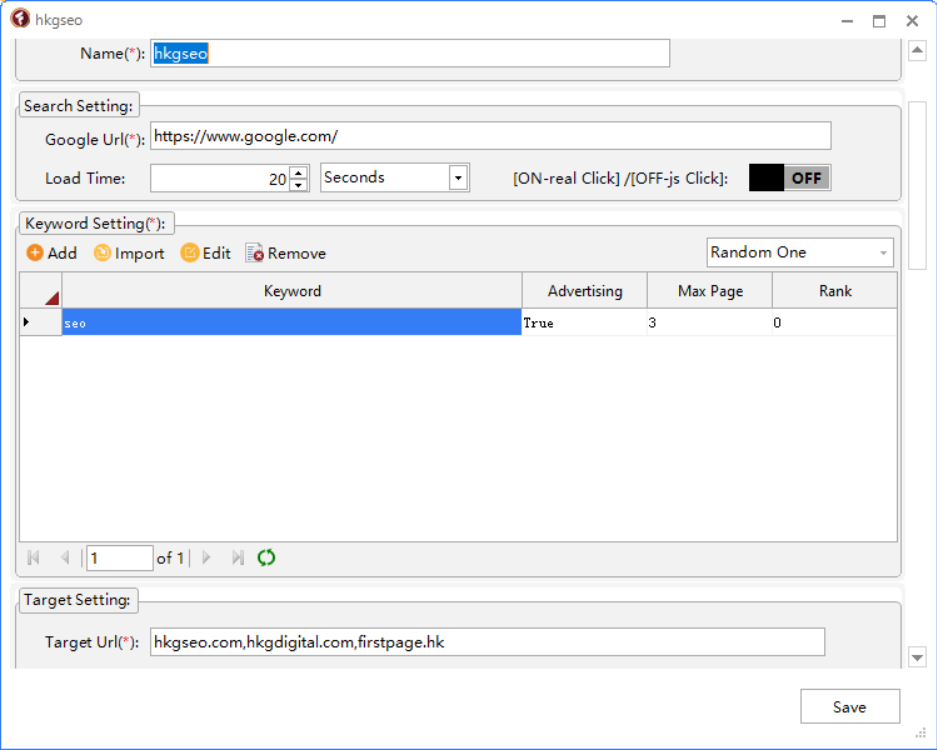Viewport: 937px width, 750px height.
Task: Click the row selector arrow for seo row
Action: [41, 323]
